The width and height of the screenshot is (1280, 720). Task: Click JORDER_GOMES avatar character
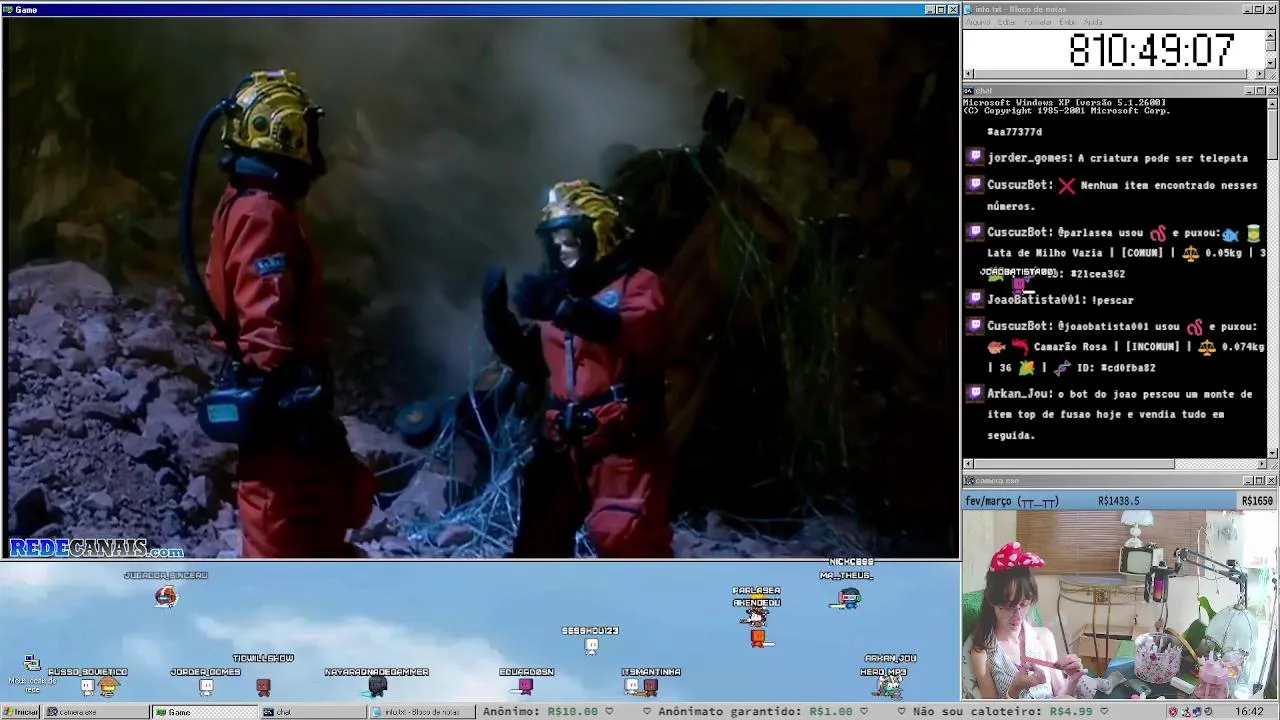pos(206,687)
